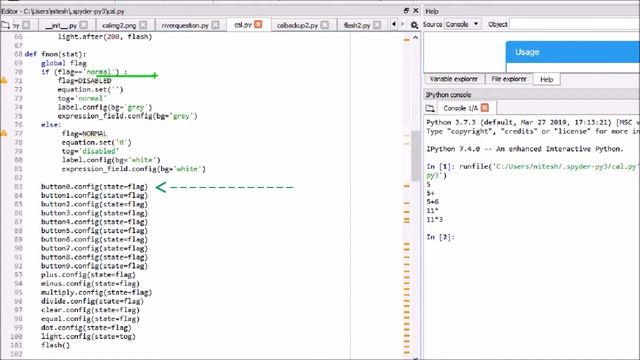
Task: Click line 79 tog='disabled'
Action: [90, 151]
